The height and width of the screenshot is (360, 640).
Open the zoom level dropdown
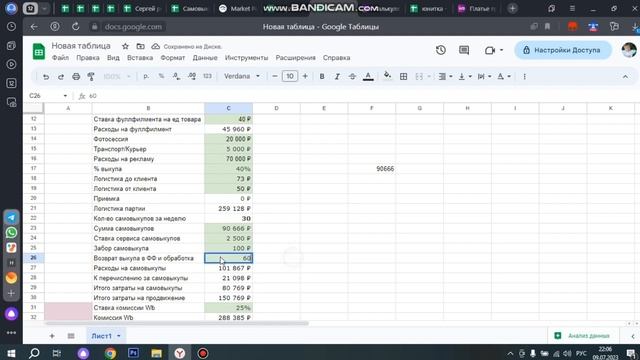[117, 76]
